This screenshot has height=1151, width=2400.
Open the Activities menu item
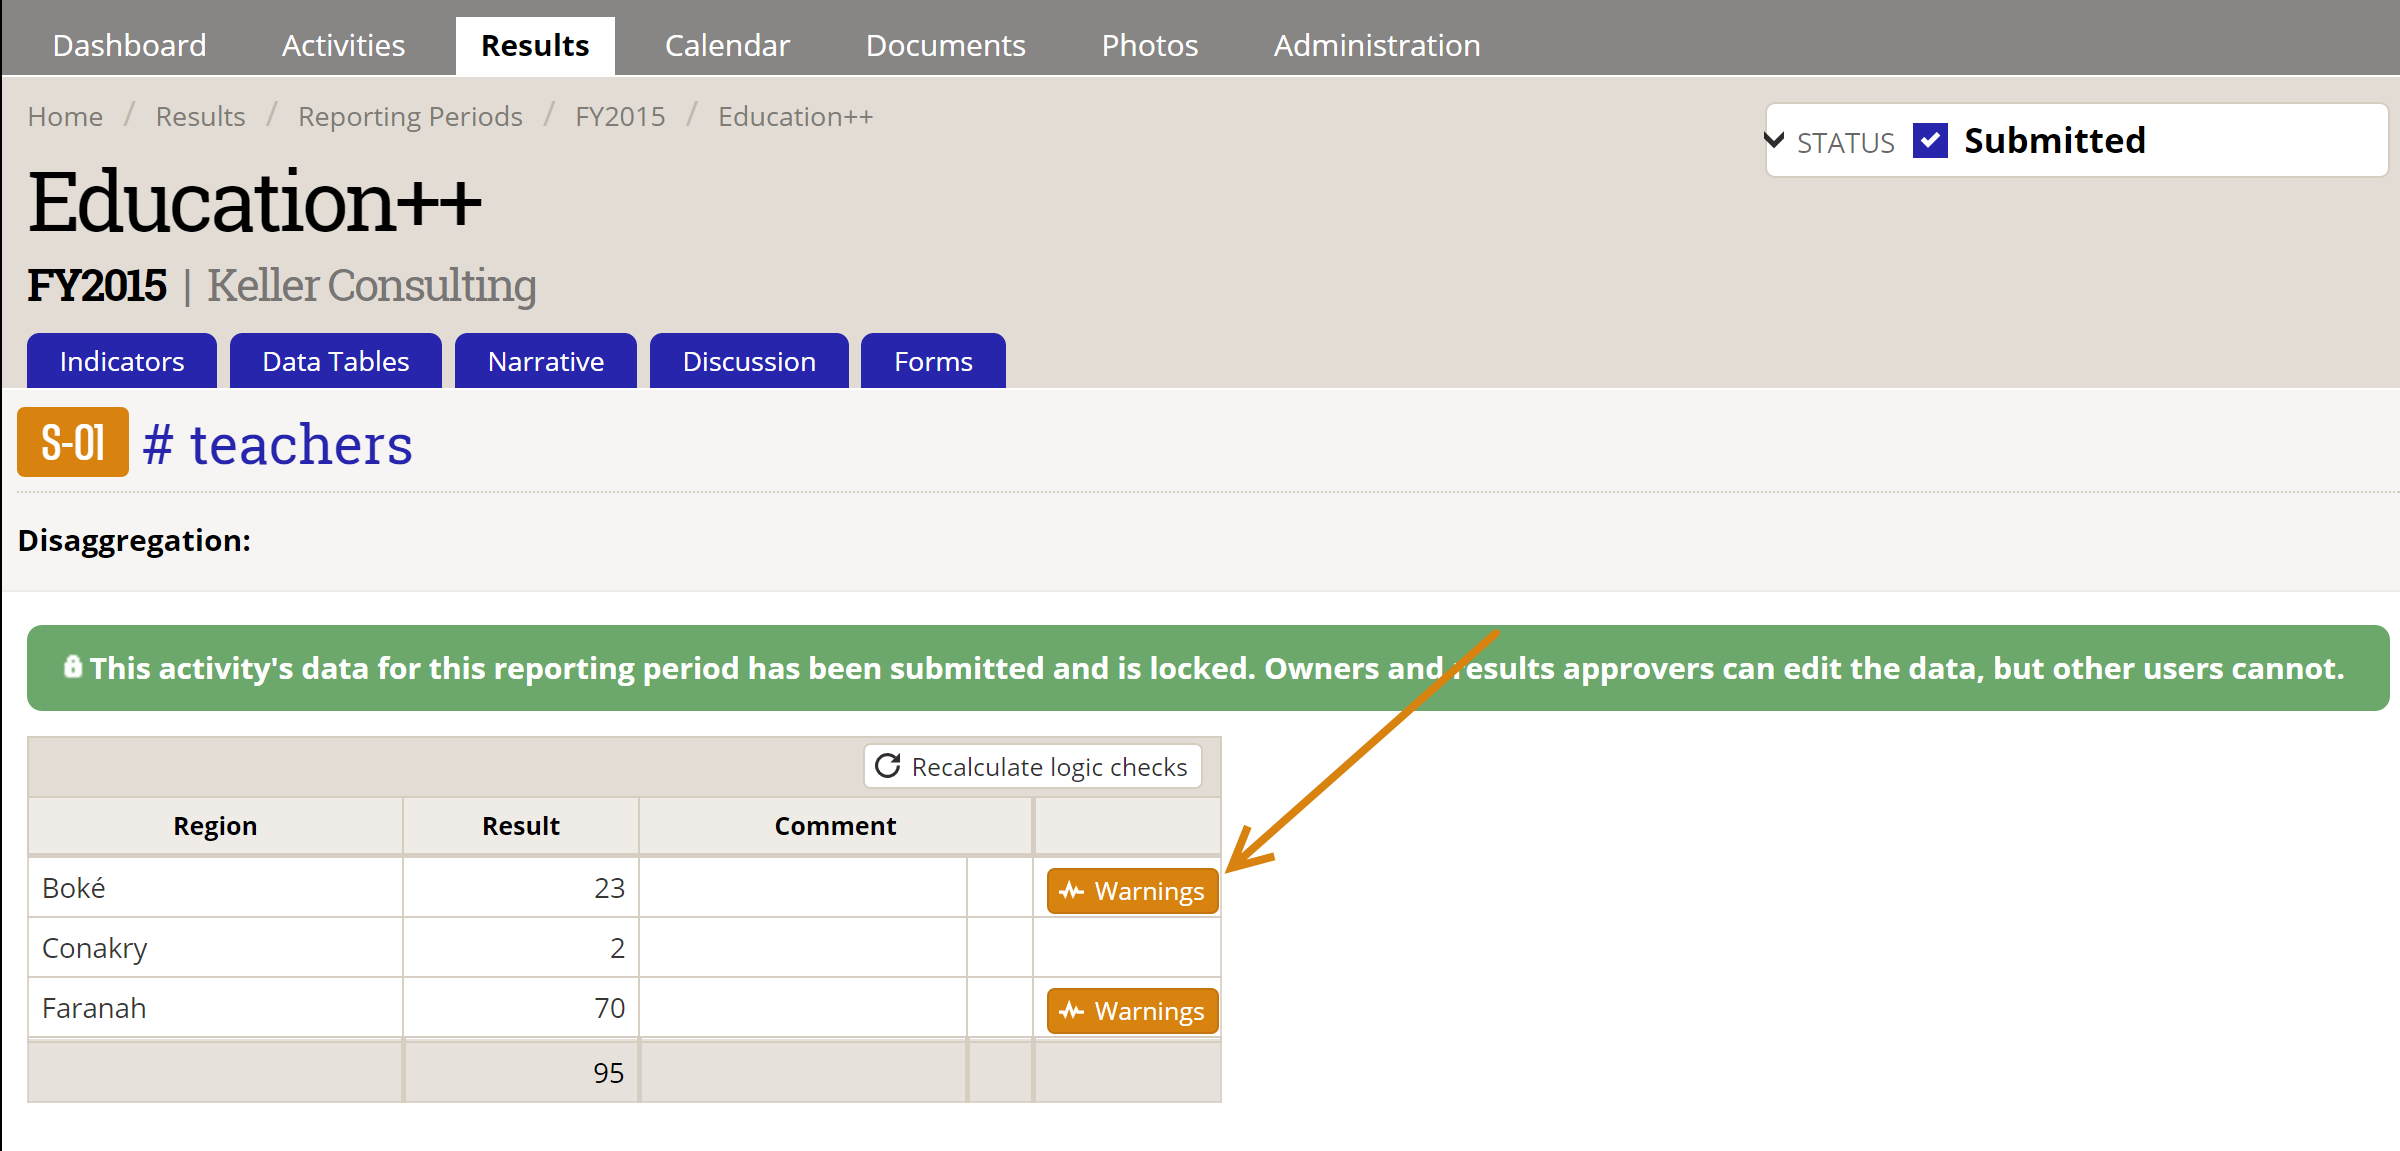point(343,46)
